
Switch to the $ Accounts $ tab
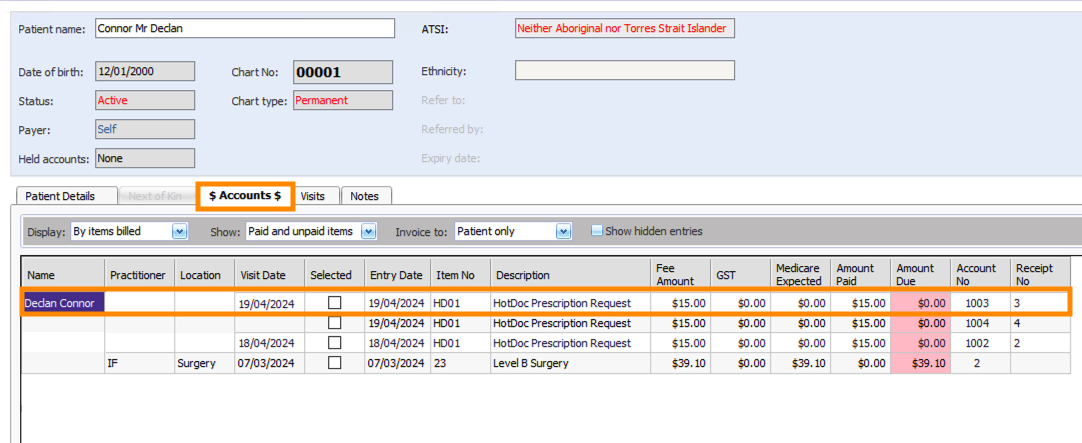coord(246,196)
